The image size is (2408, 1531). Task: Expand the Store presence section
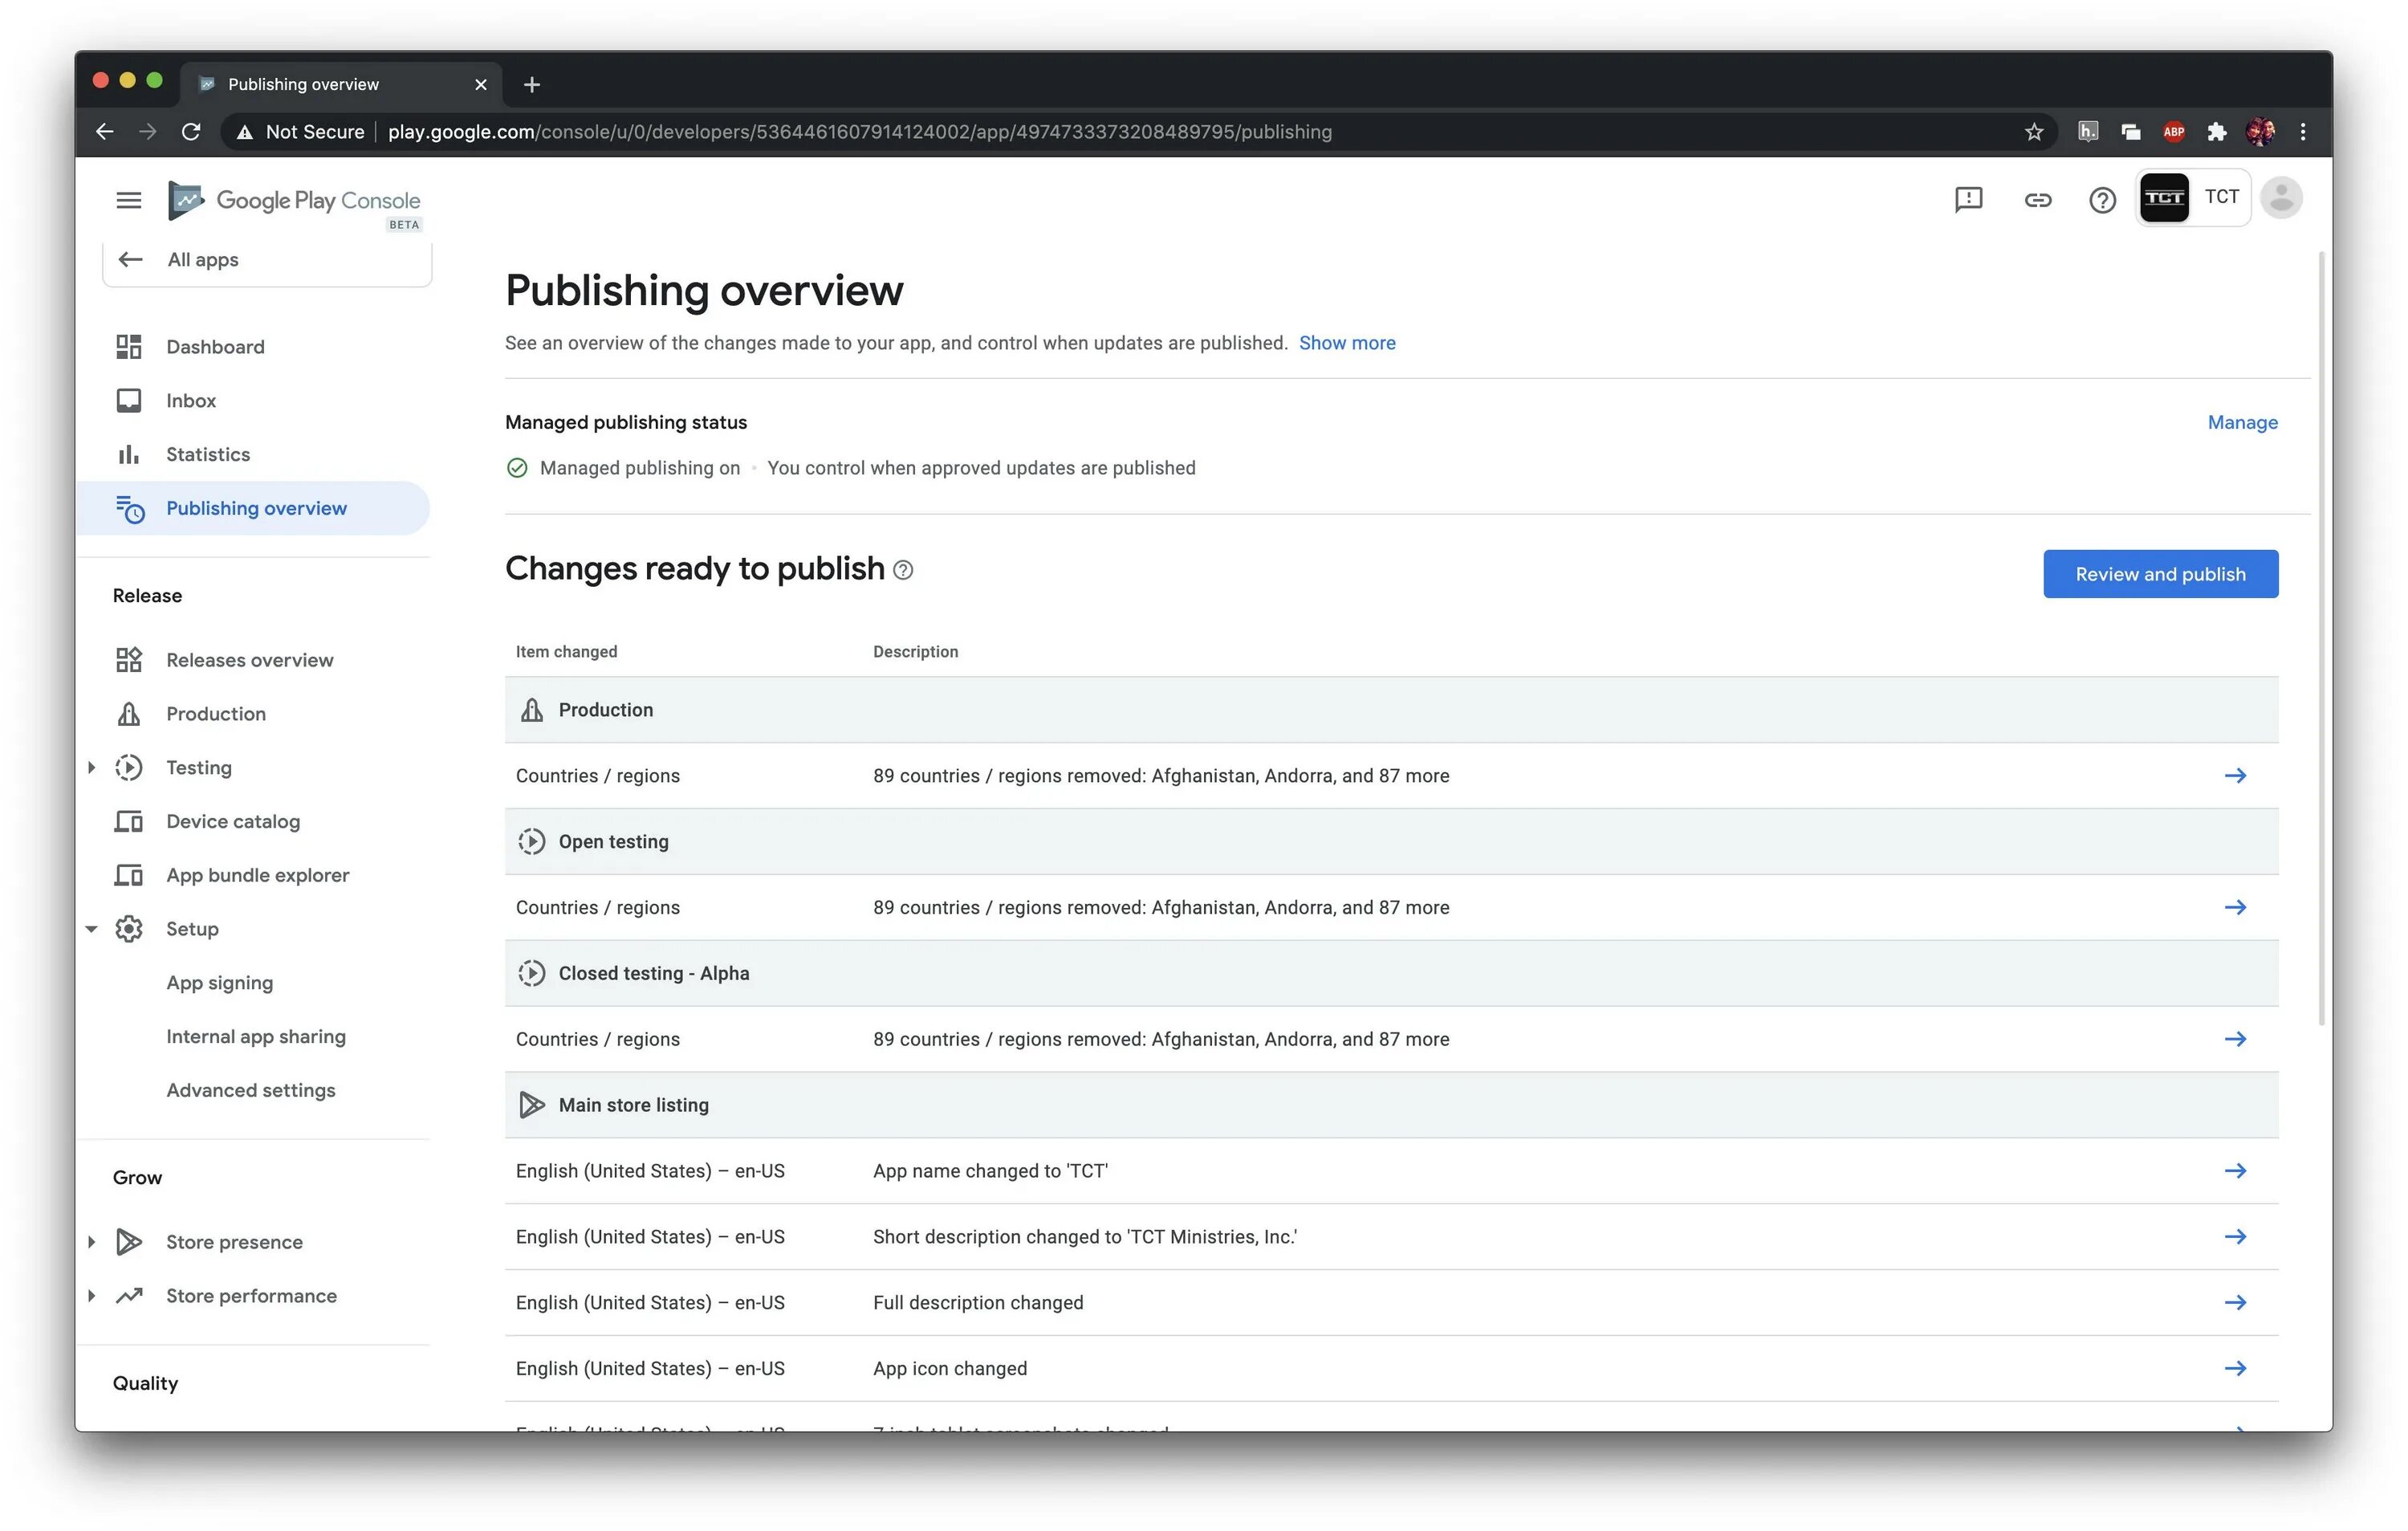[90, 1241]
